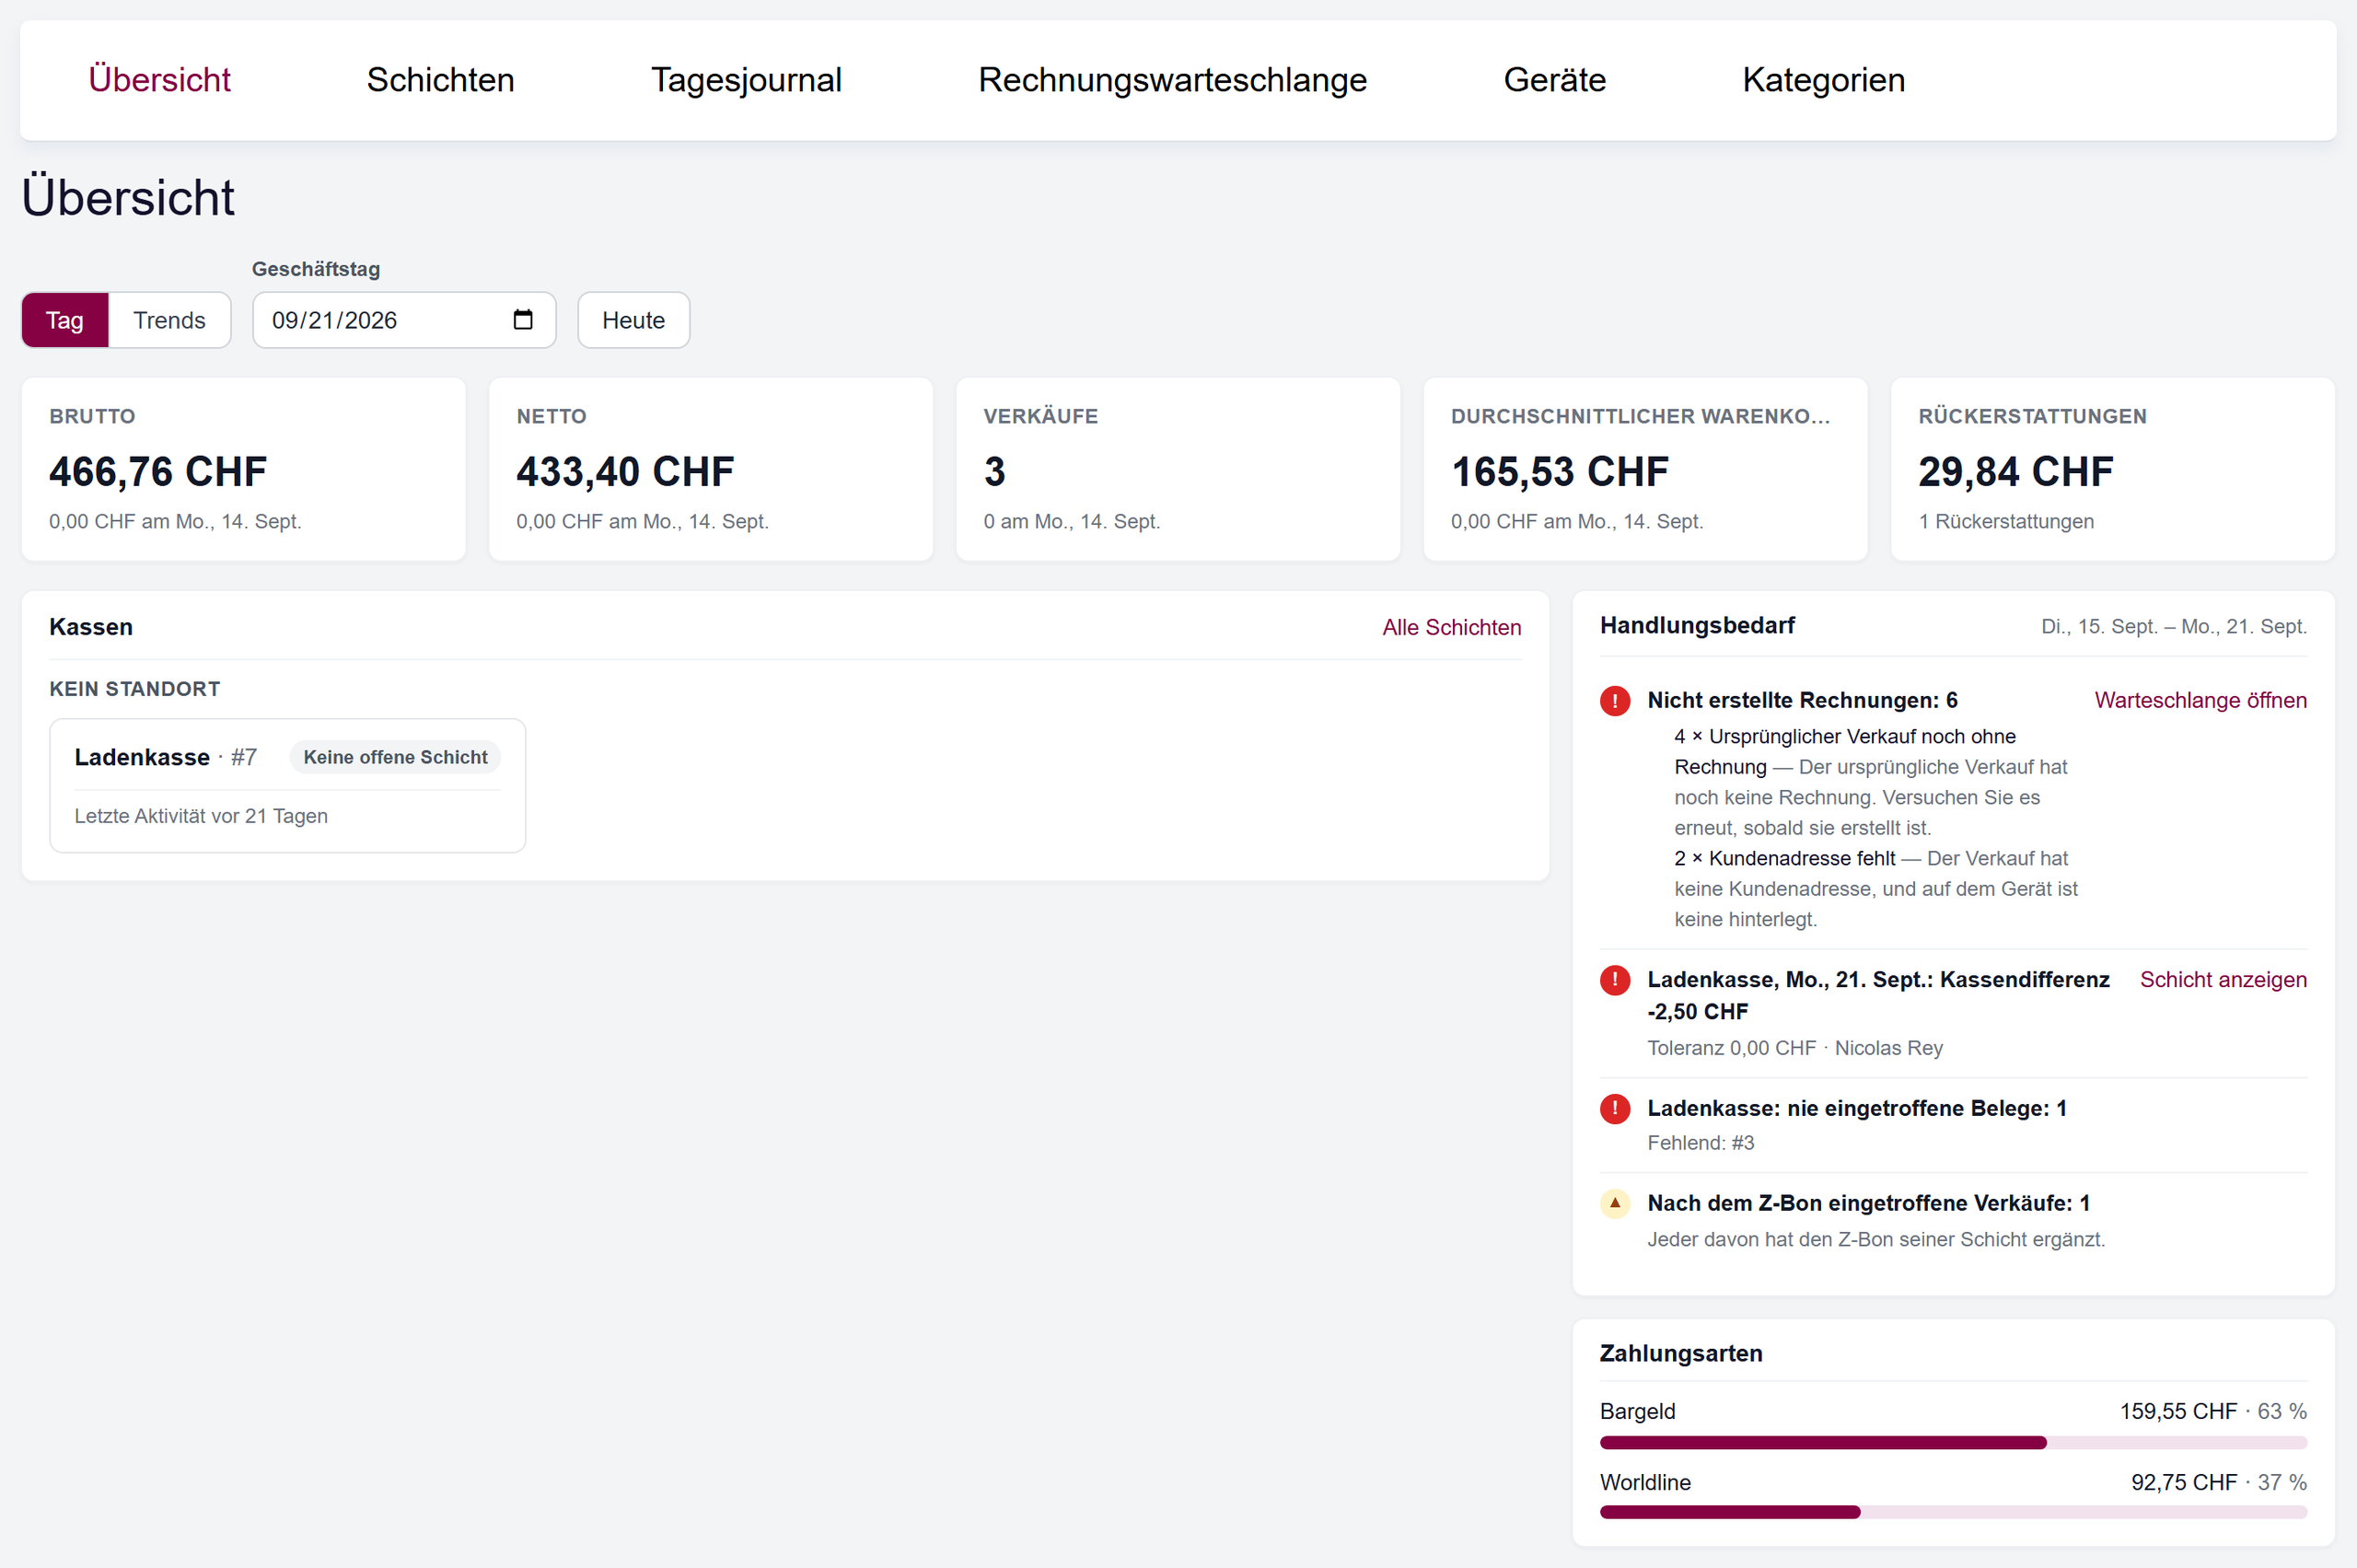The height and width of the screenshot is (1568, 2357).
Task: Select the Rückerstattungen 29,84 CHF value
Action: point(2015,472)
